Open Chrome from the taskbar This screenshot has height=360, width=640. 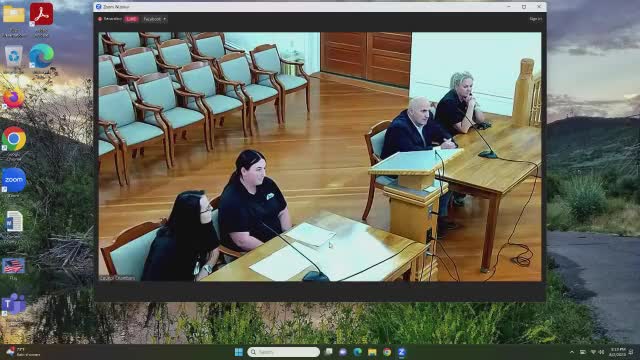click(x=387, y=352)
